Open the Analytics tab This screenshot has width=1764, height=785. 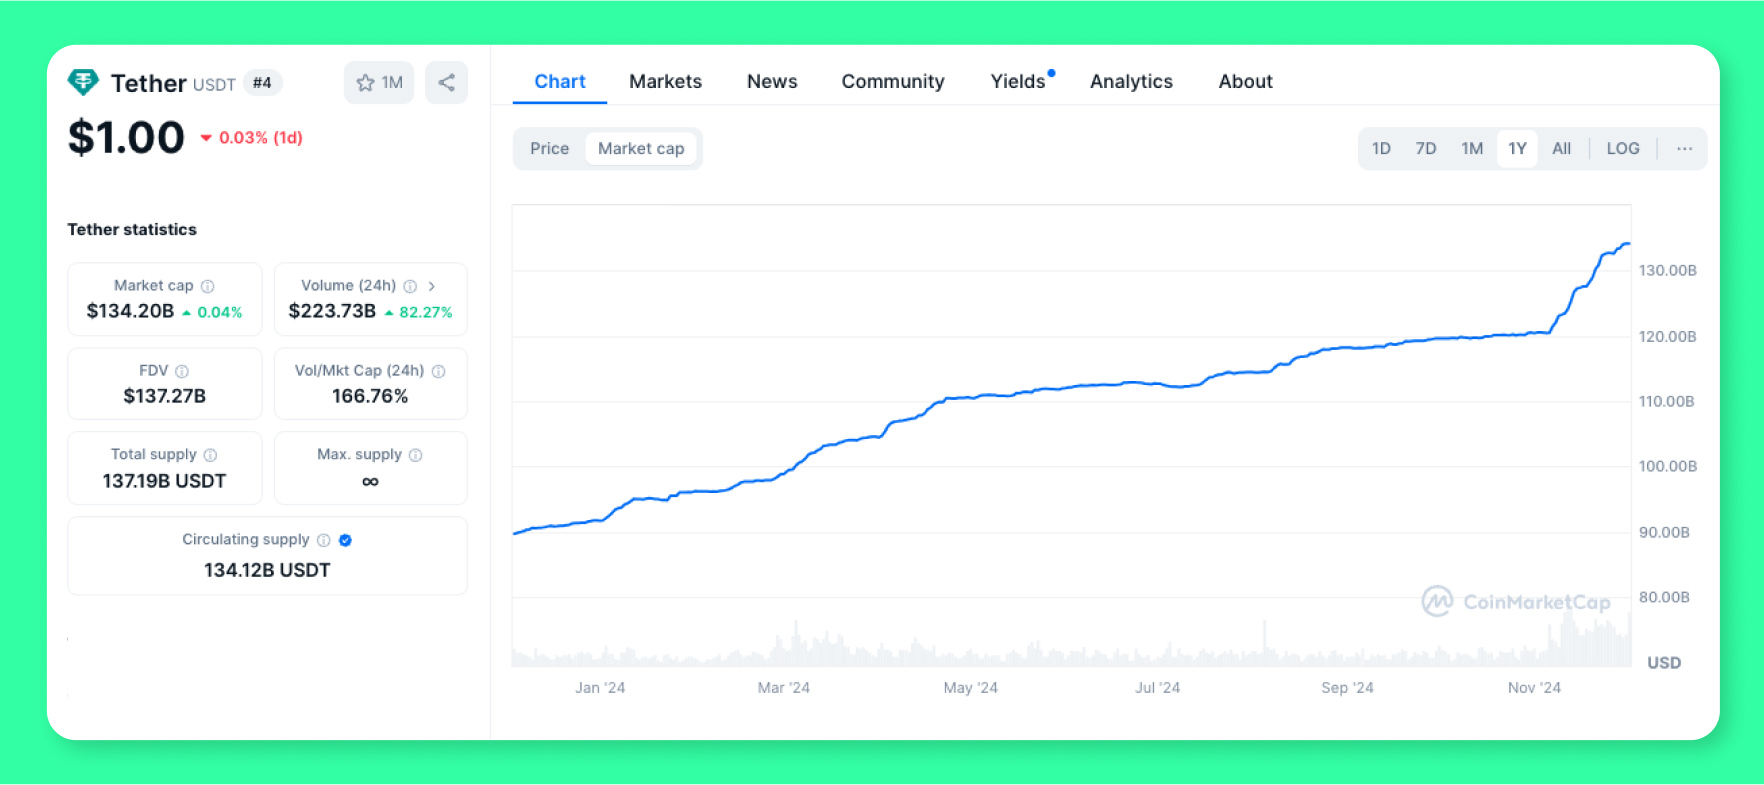pyautogui.click(x=1131, y=82)
